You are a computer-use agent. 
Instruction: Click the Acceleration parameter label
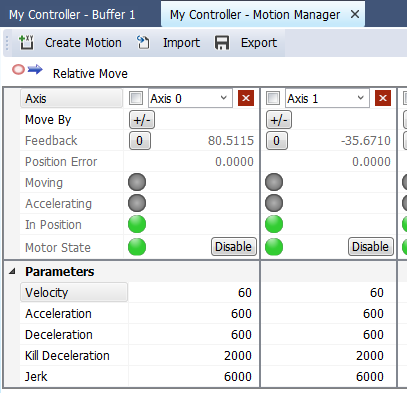coord(58,314)
